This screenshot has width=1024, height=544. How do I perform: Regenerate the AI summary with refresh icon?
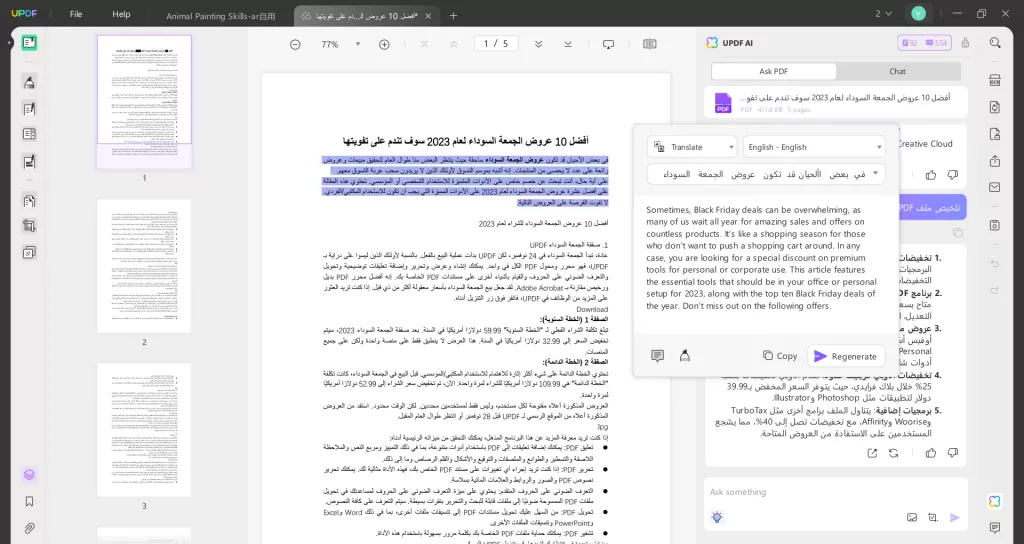tap(893, 453)
